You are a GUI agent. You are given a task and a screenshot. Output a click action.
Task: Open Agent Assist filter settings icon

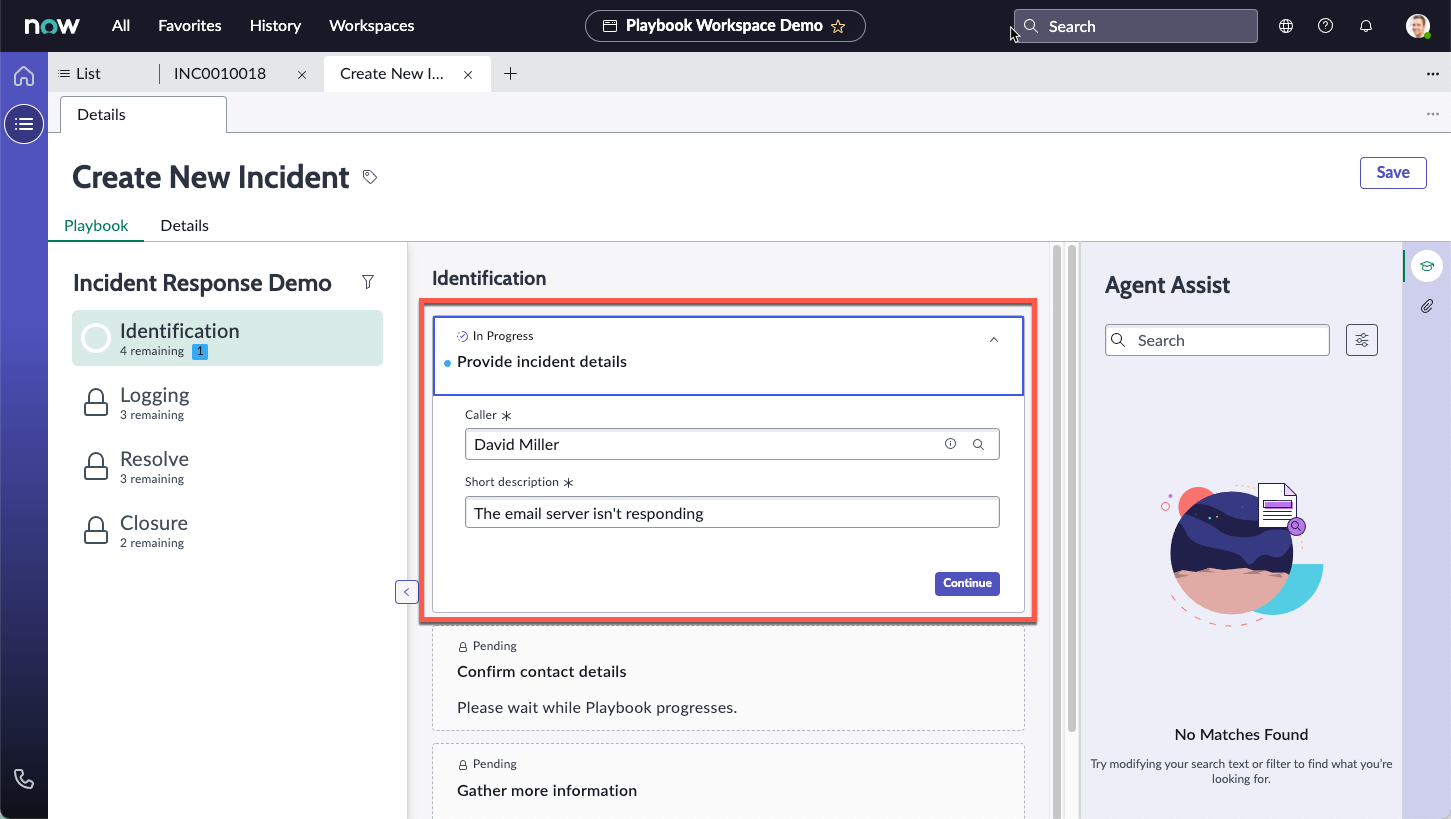tap(1362, 340)
